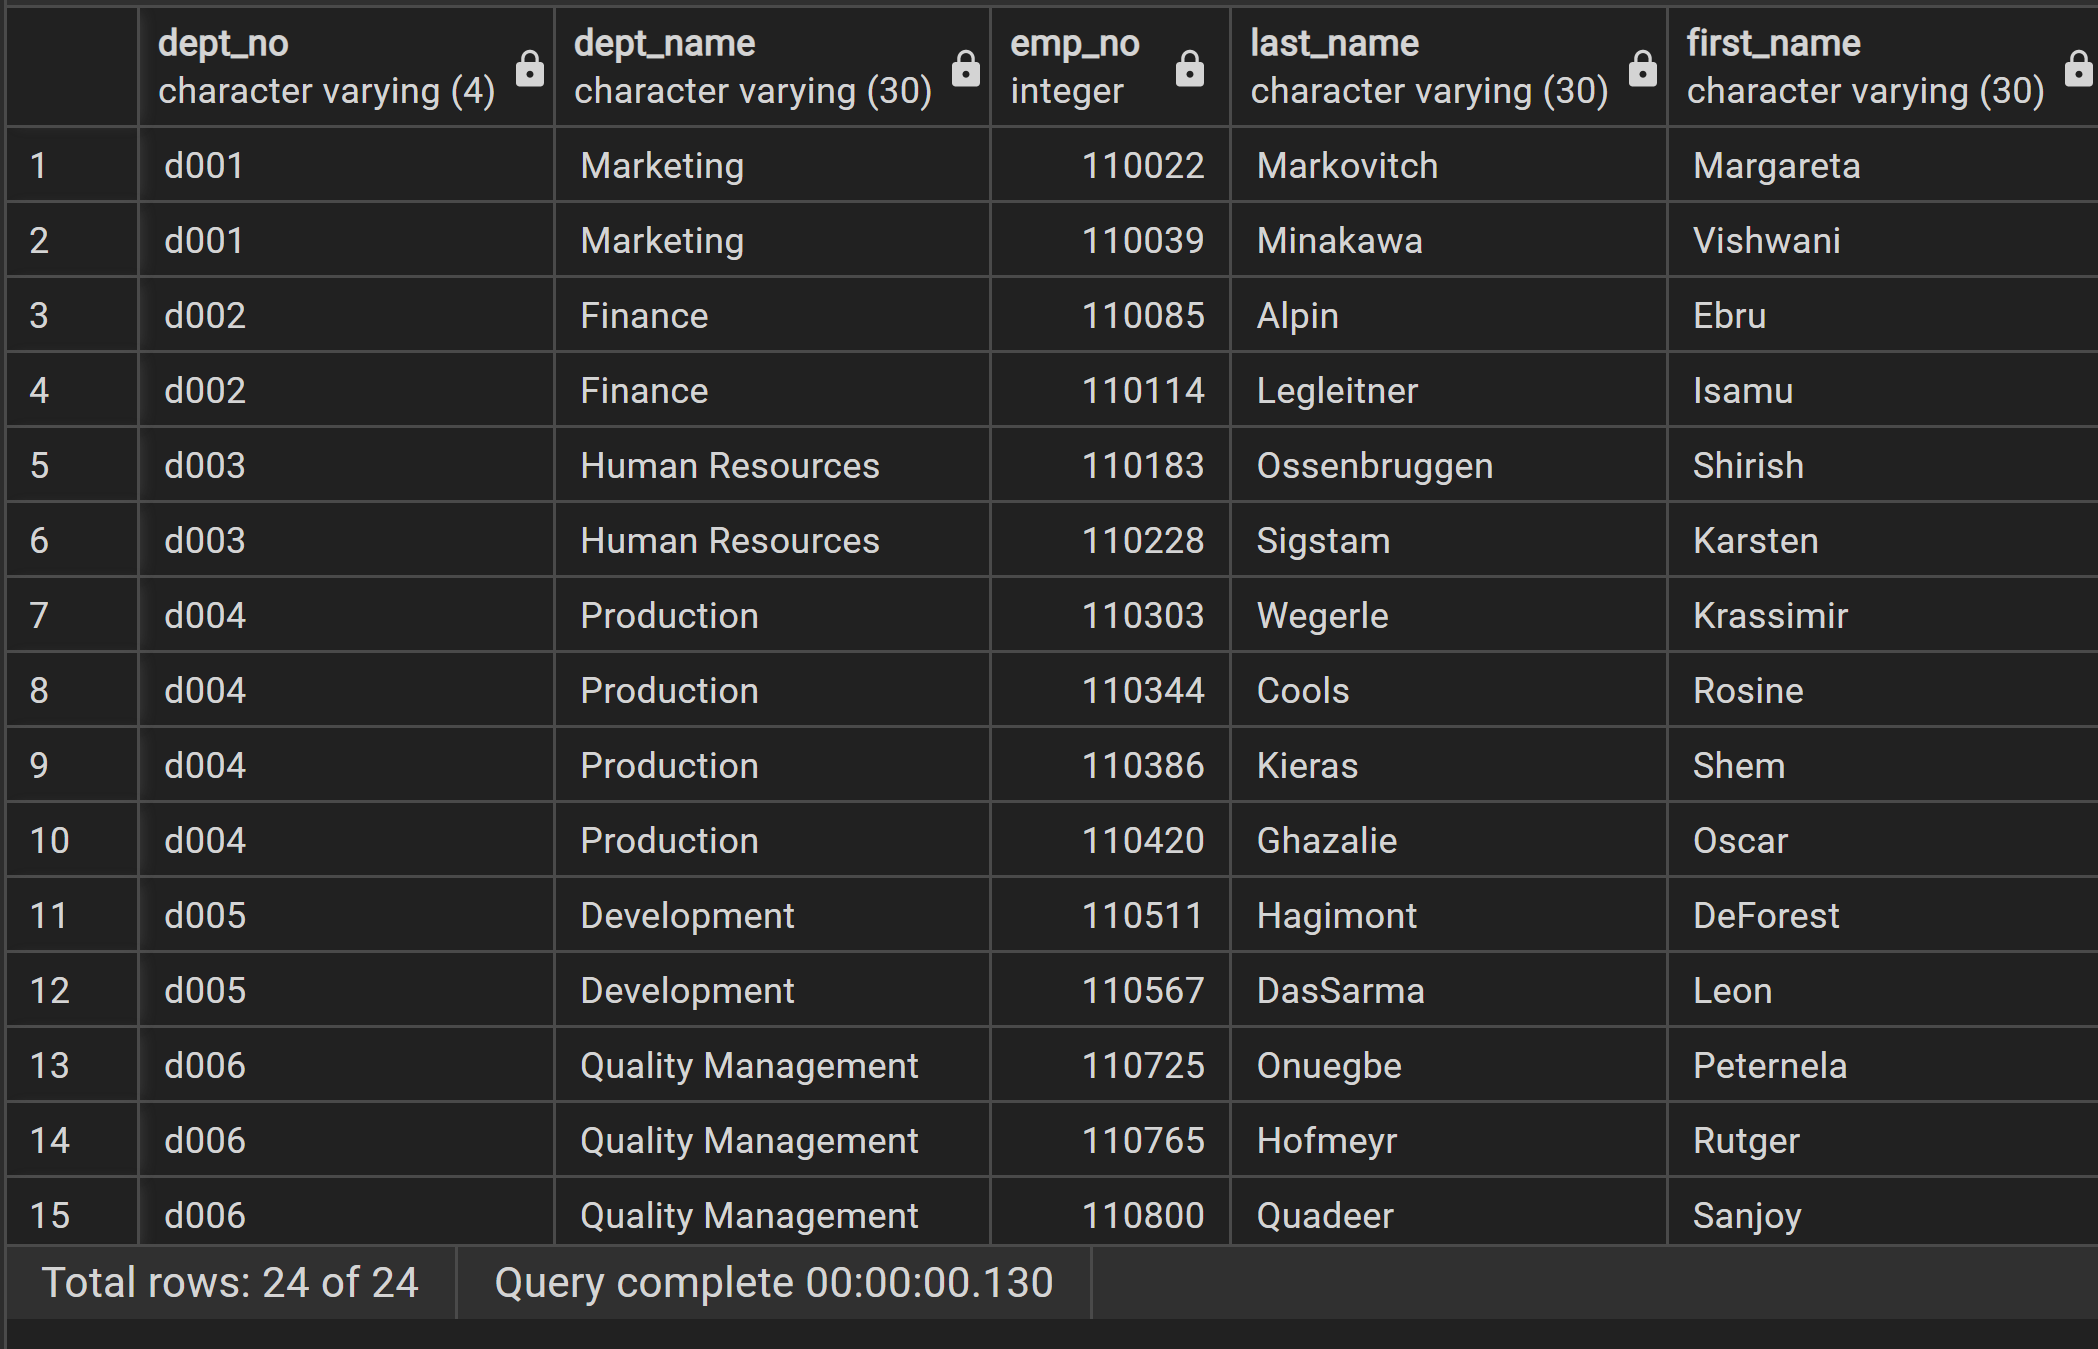The width and height of the screenshot is (2098, 1349).
Task: Click the lock icon in dept_no header
Action: pos(529,69)
